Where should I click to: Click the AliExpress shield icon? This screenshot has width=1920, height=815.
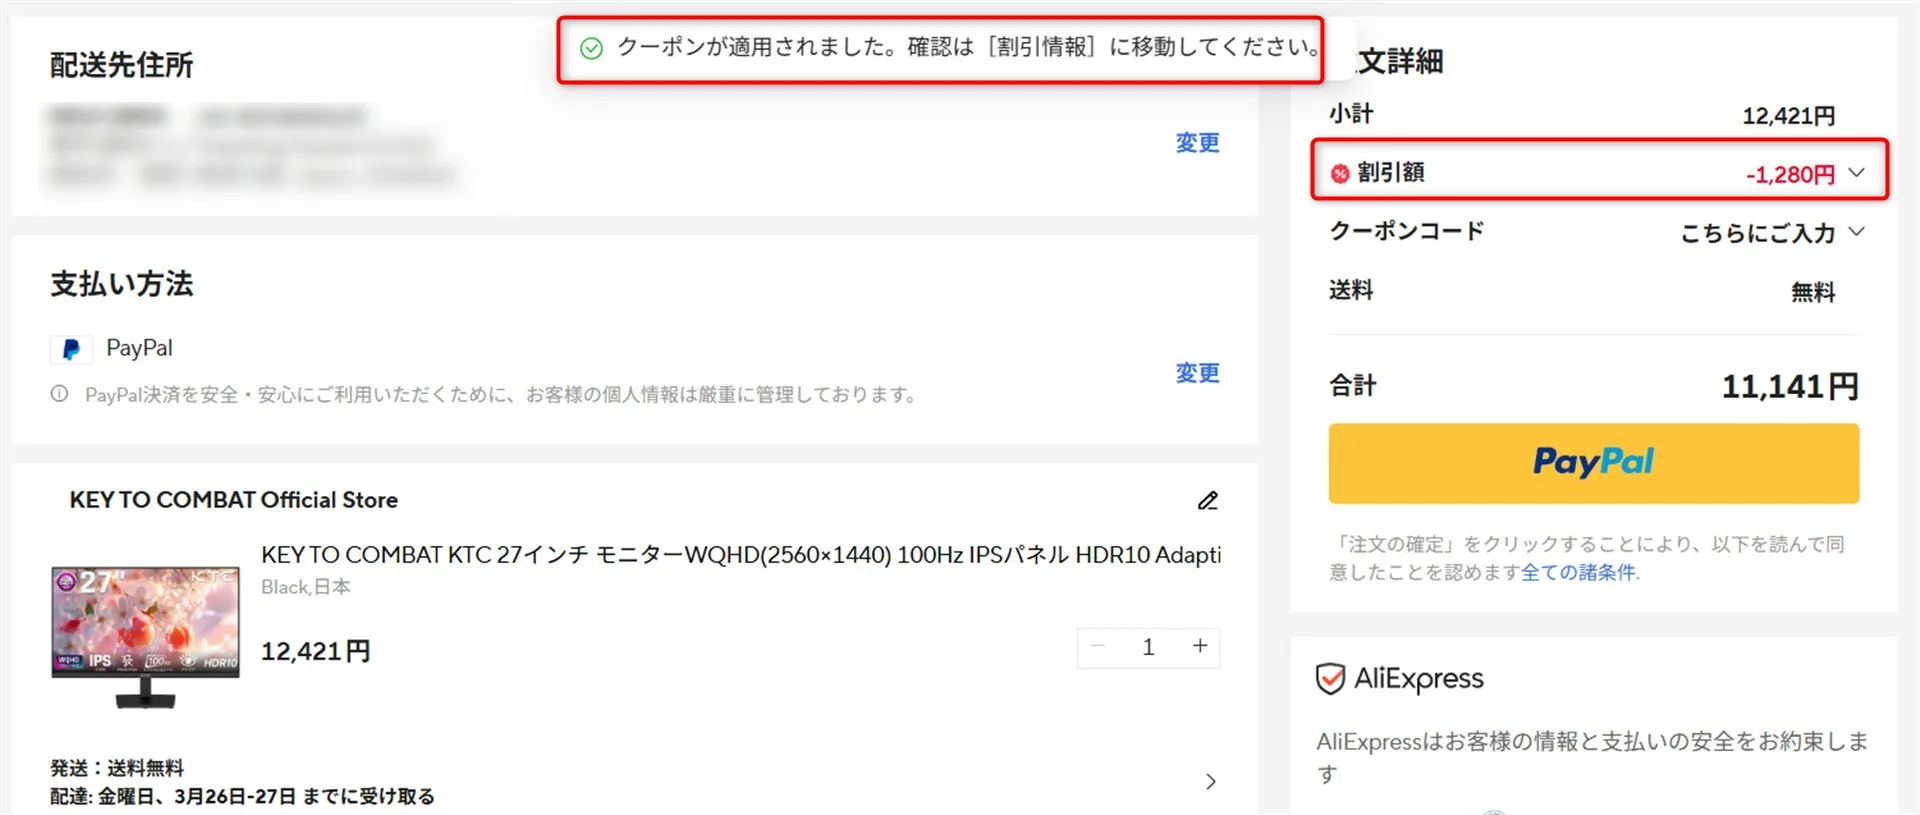pos(1330,679)
